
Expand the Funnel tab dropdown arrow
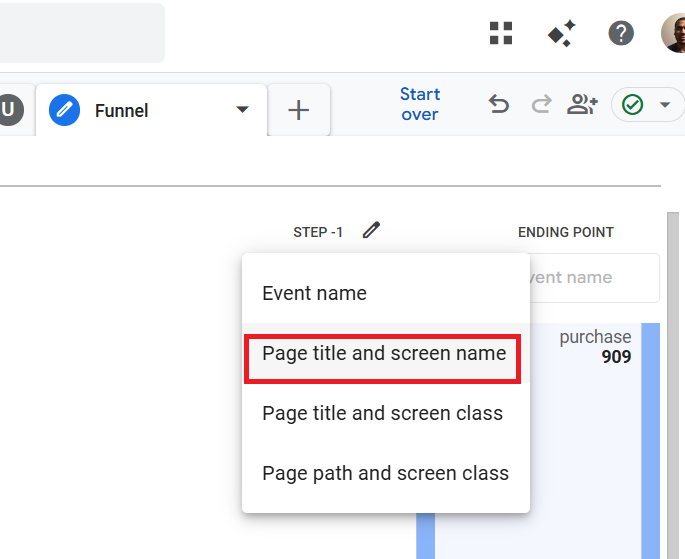point(242,110)
